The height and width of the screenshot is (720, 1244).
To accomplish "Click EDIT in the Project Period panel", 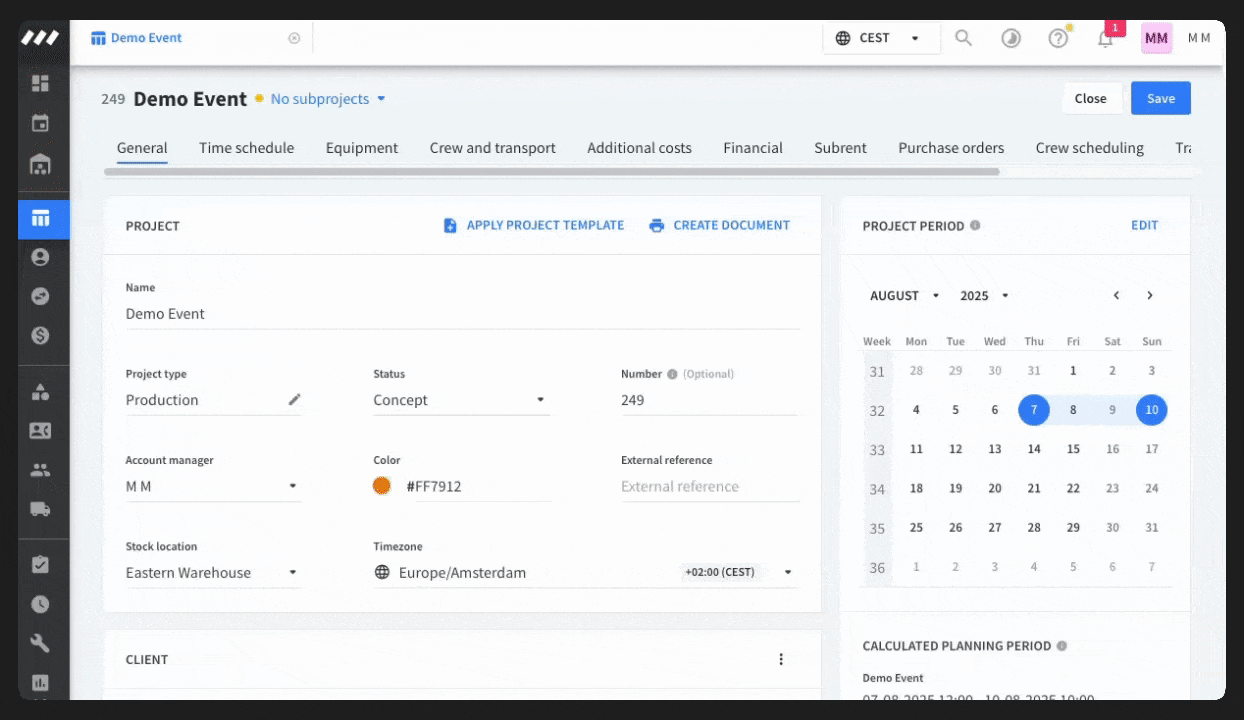I will click(x=1144, y=225).
